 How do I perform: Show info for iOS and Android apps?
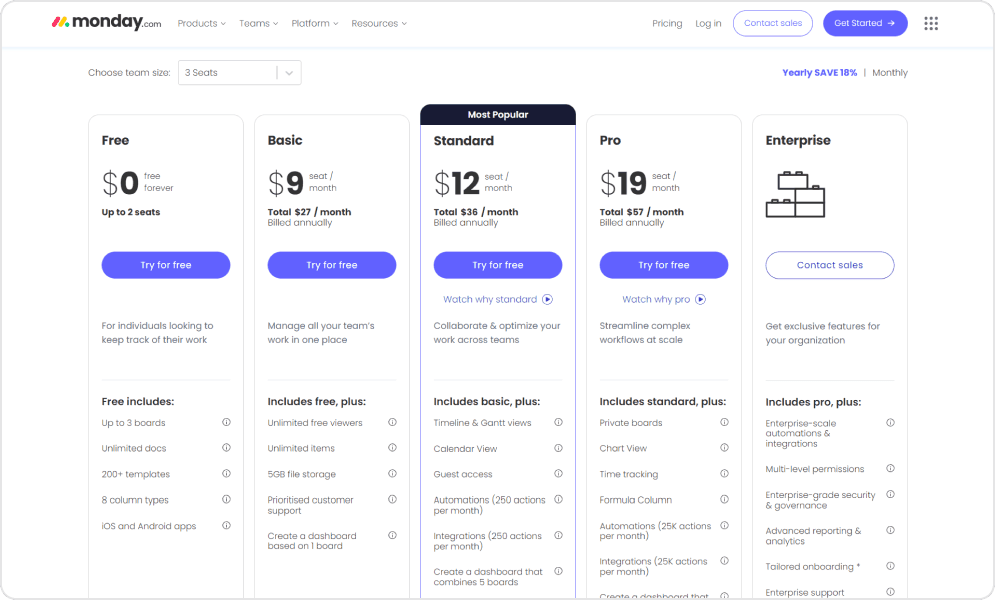tap(226, 526)
